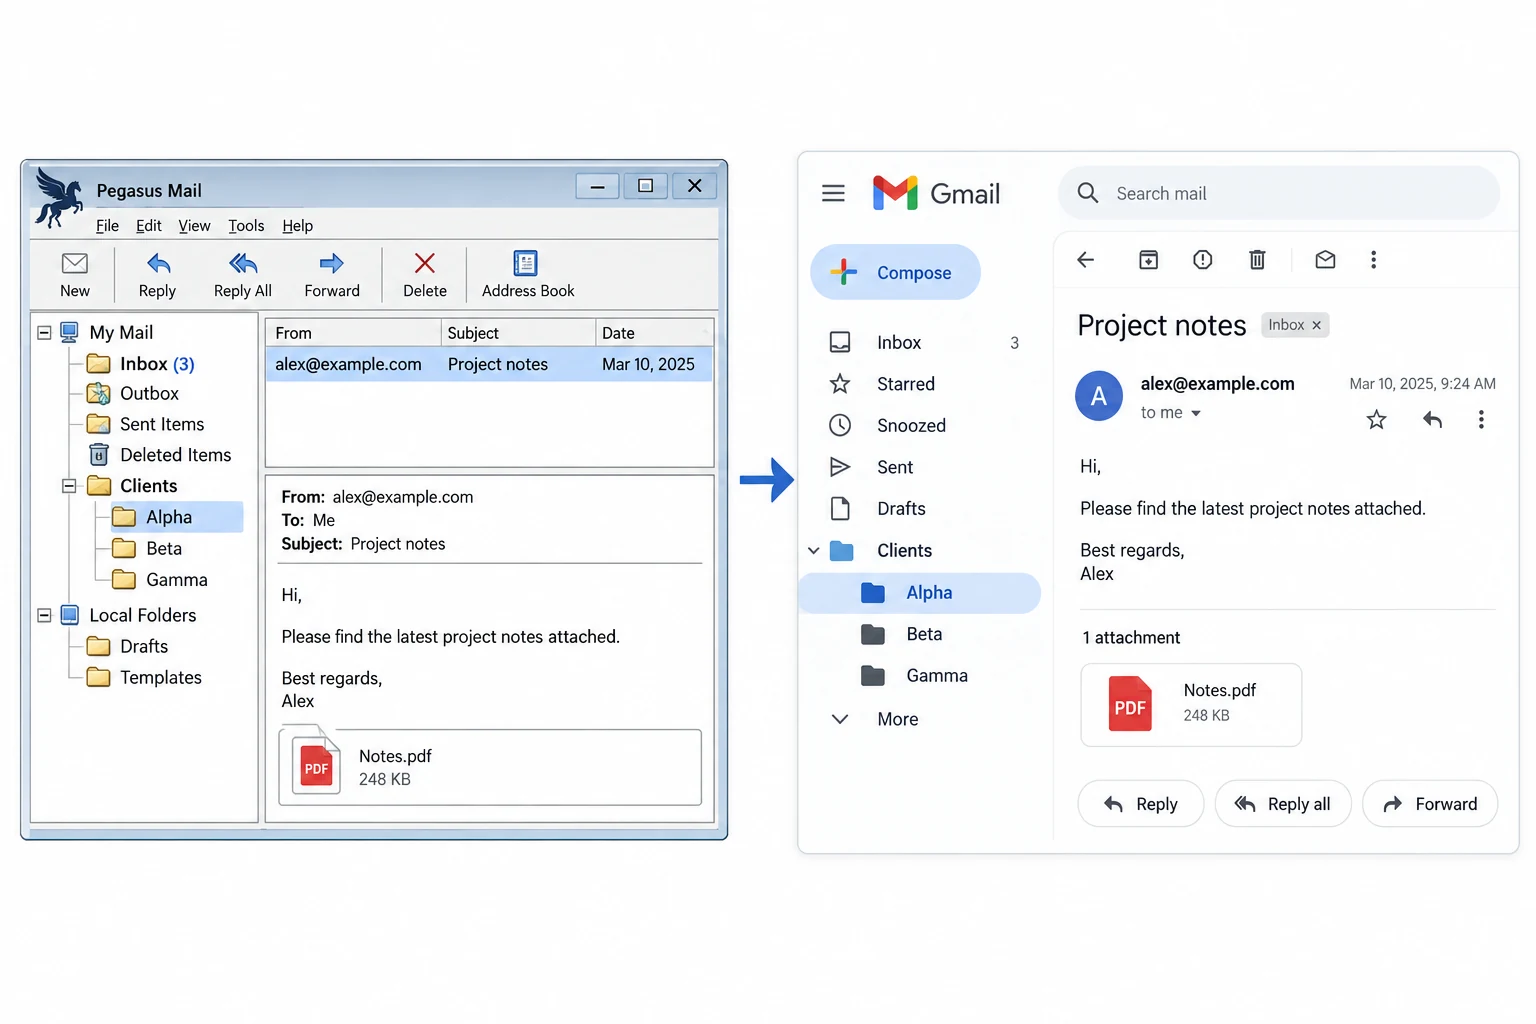Click Delete toolbar icon in Pegasus Mail
Viewport: 1536px width, 1024px height.
425,263
